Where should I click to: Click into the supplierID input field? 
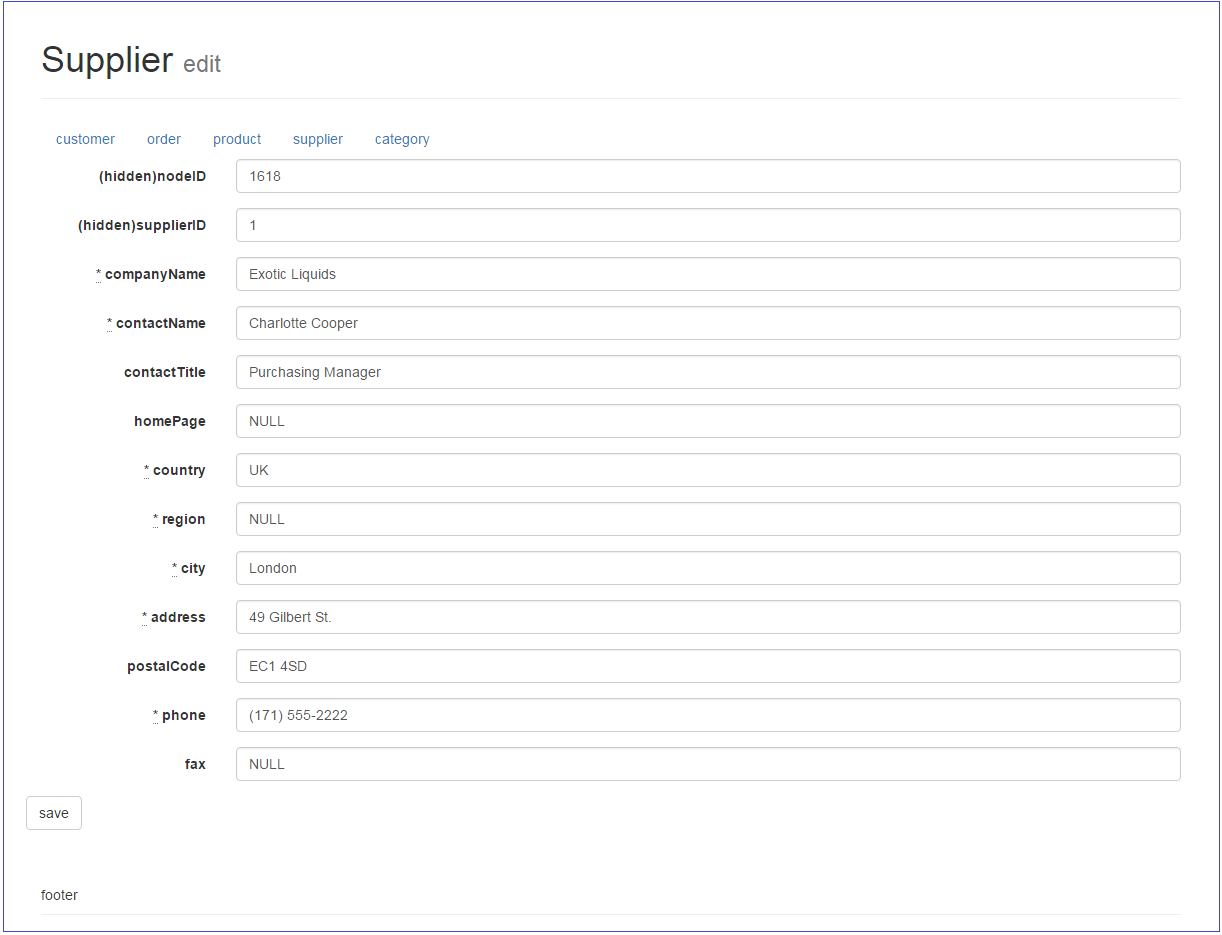click(708, 225)
